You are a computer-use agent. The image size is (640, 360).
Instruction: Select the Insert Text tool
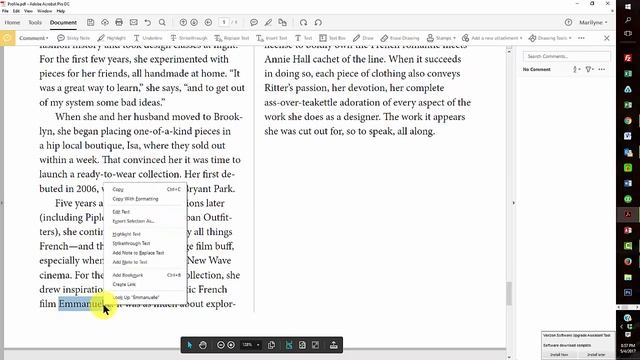[272, 38]
